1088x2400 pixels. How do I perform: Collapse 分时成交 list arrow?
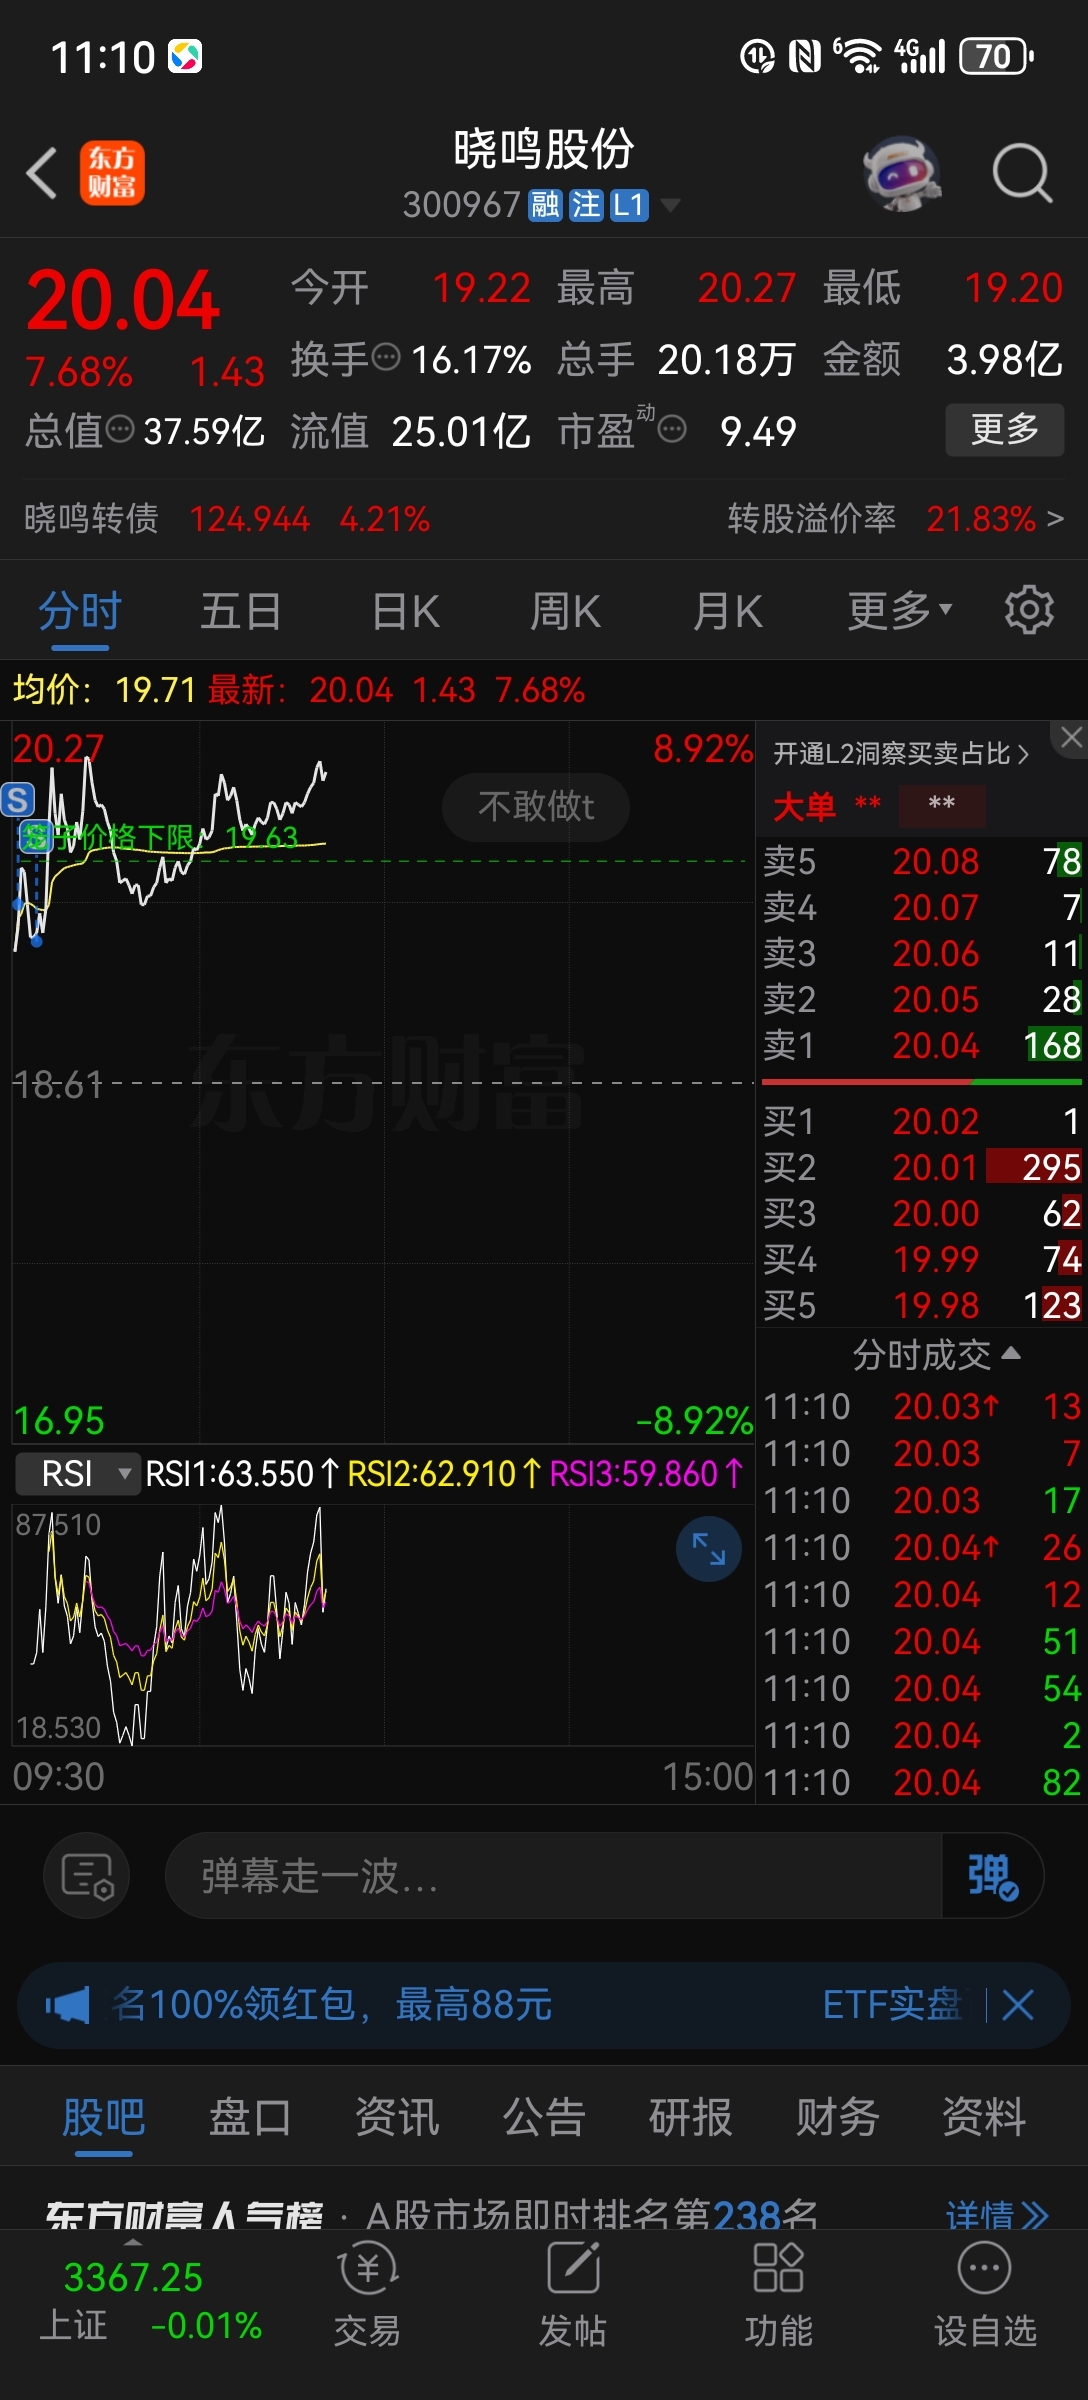(1011, 1353)
